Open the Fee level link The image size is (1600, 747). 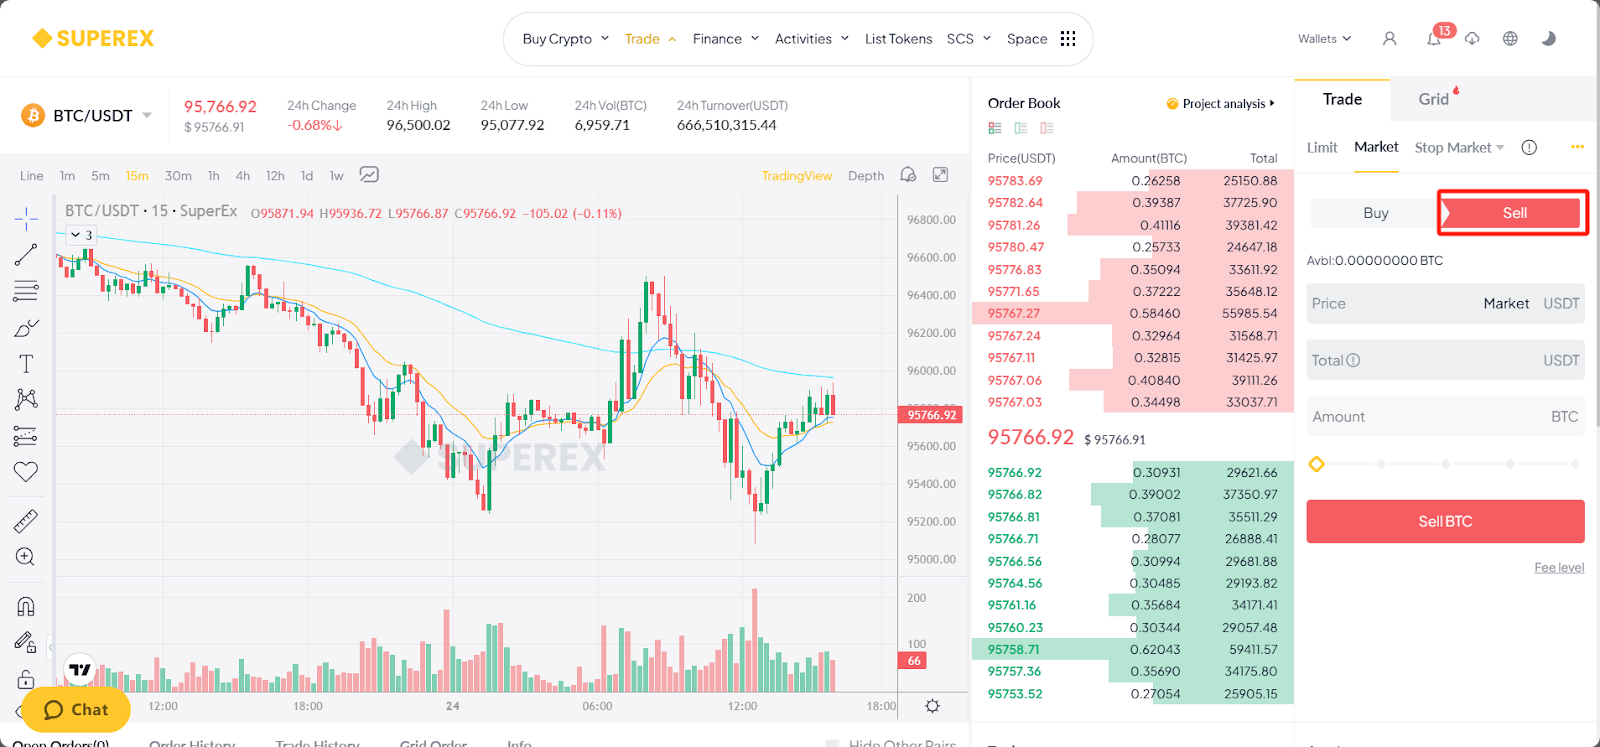1559,568
